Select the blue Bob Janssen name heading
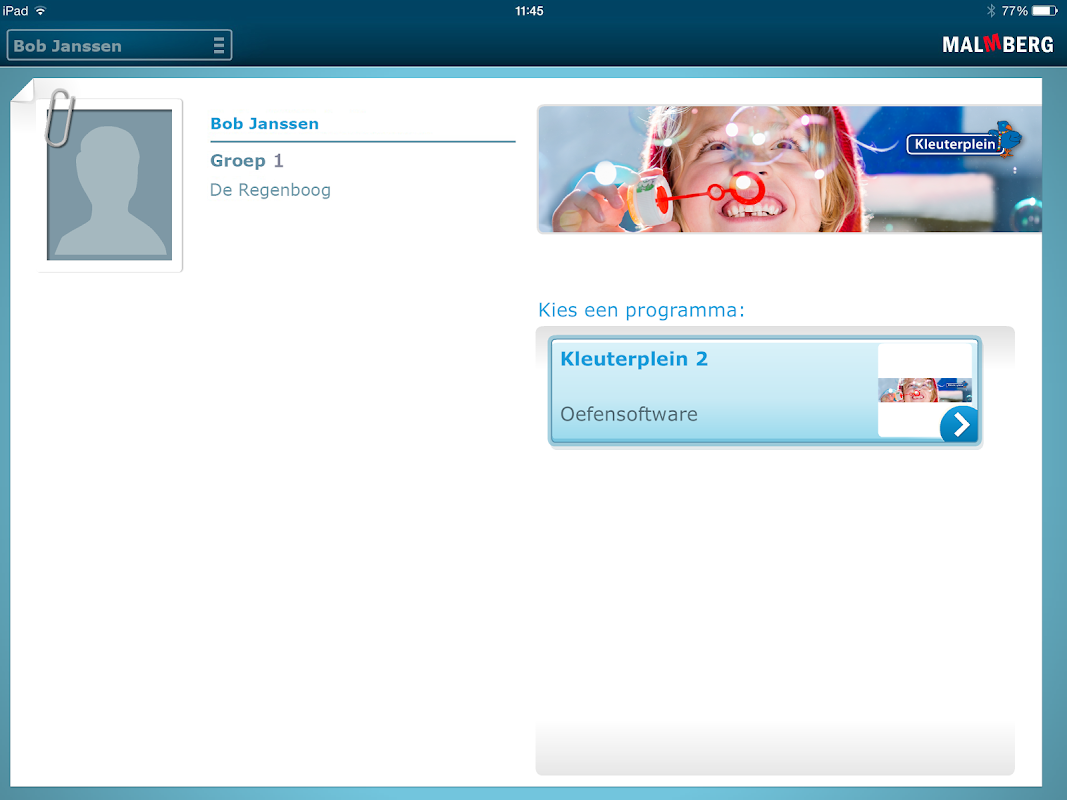This screenshot has height=800, width=1067. (x=265, y=124)
